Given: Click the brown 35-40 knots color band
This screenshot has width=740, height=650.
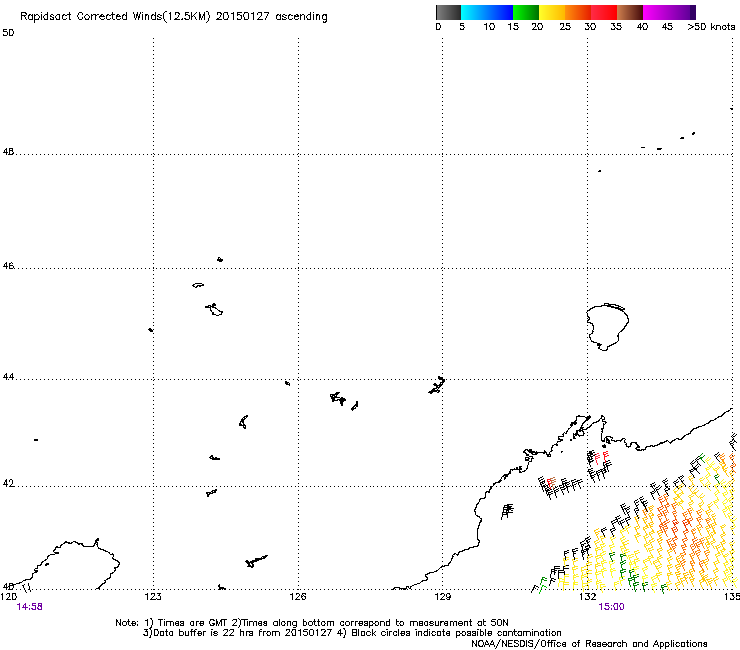Looking at the screenshot, I should pos(630,12).
